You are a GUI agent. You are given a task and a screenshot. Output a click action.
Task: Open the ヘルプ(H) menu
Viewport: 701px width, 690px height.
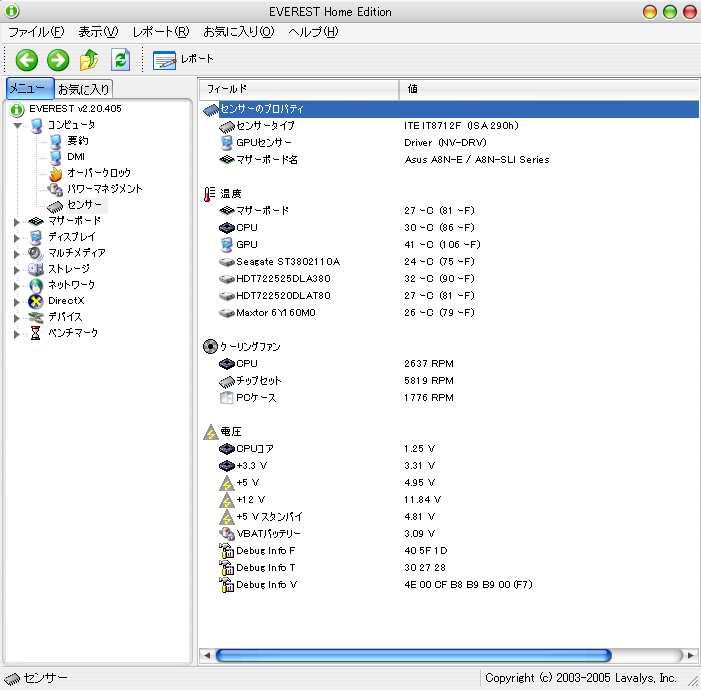coord(313,32)
